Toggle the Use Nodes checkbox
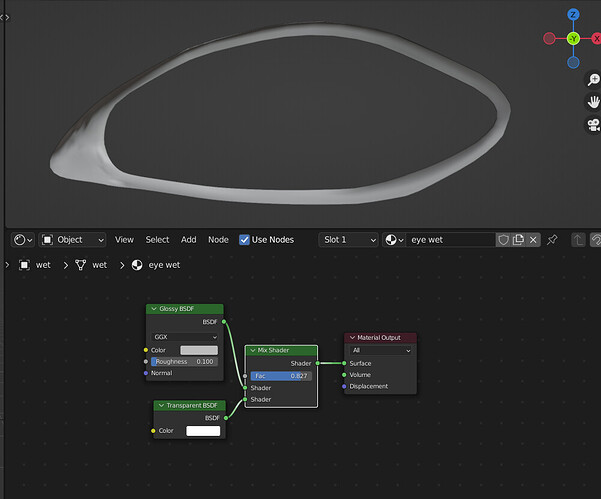 click(244, 240)
